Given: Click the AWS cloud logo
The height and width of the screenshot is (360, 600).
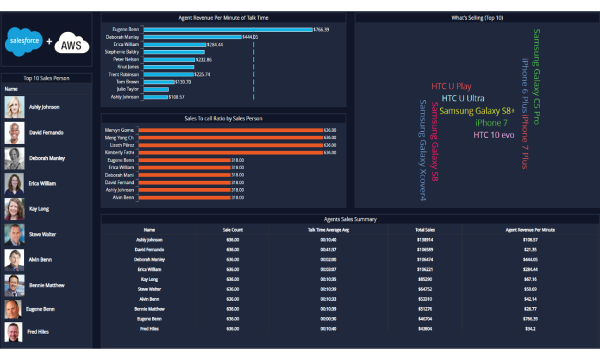Looking at the screenshot, I should pos(72,43).
